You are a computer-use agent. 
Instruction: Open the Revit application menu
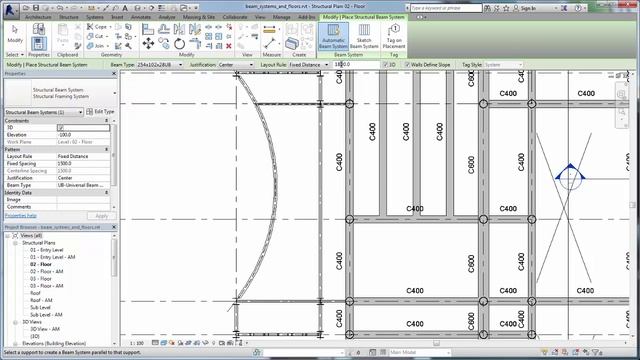(10, 10)
